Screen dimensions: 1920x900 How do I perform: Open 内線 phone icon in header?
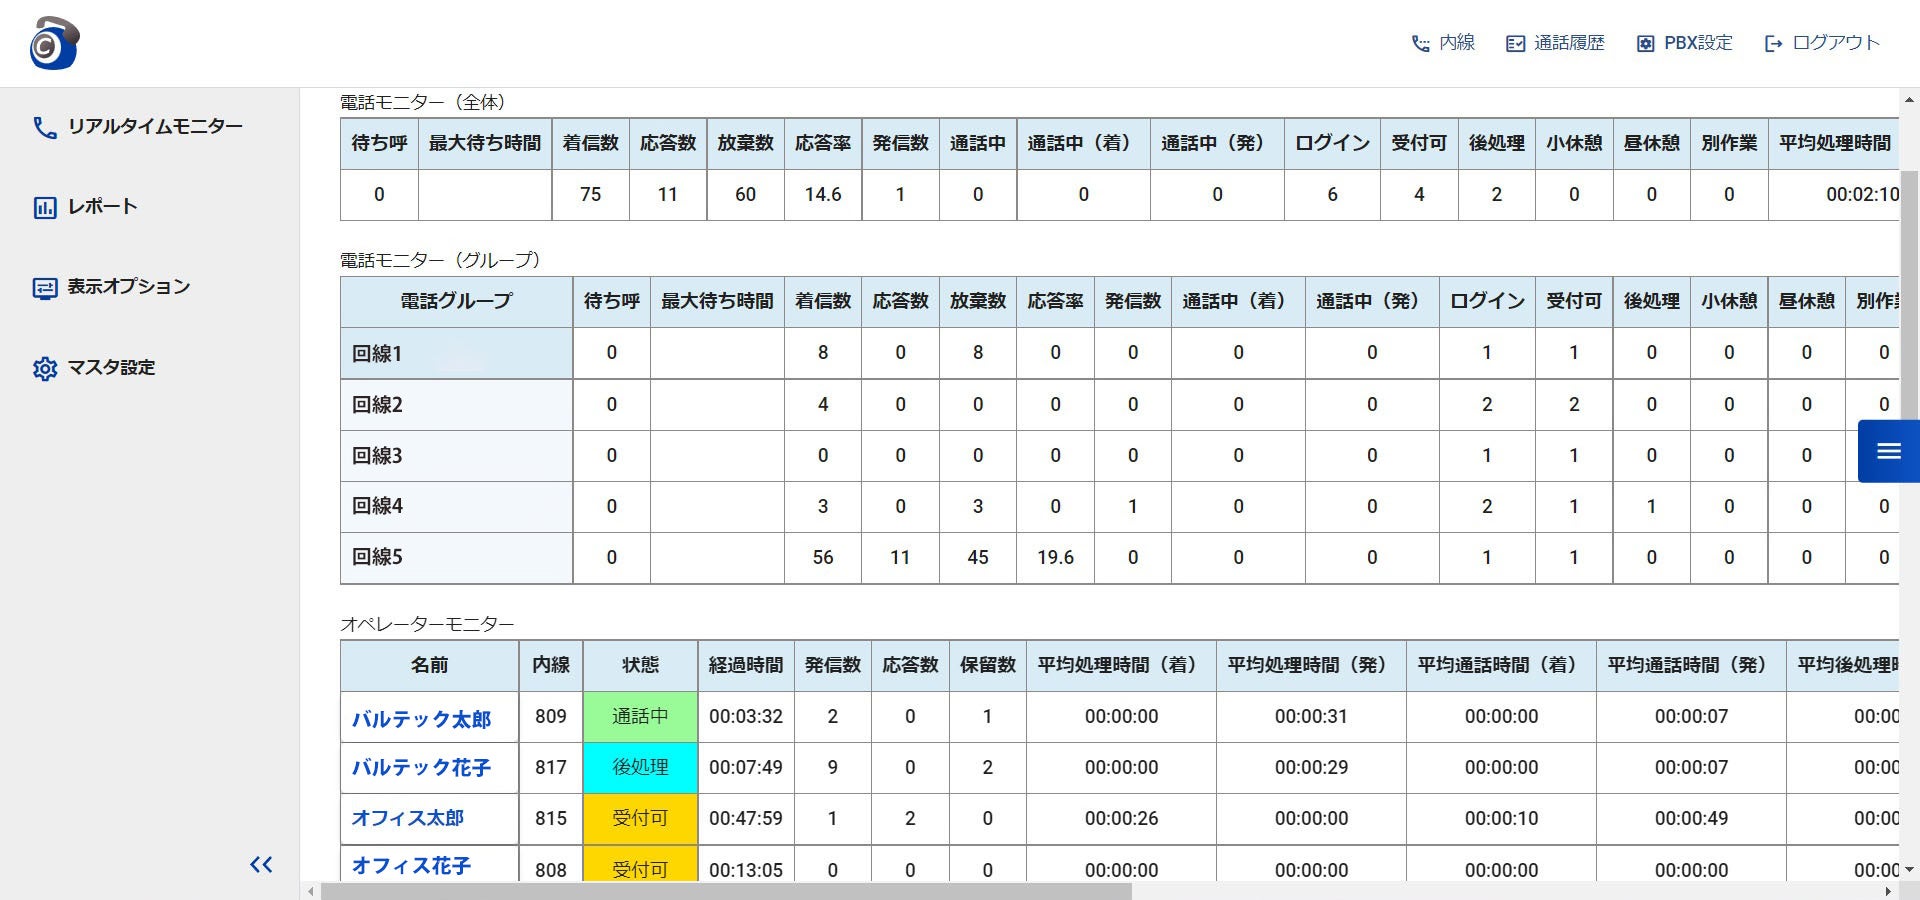[1420, 43]
